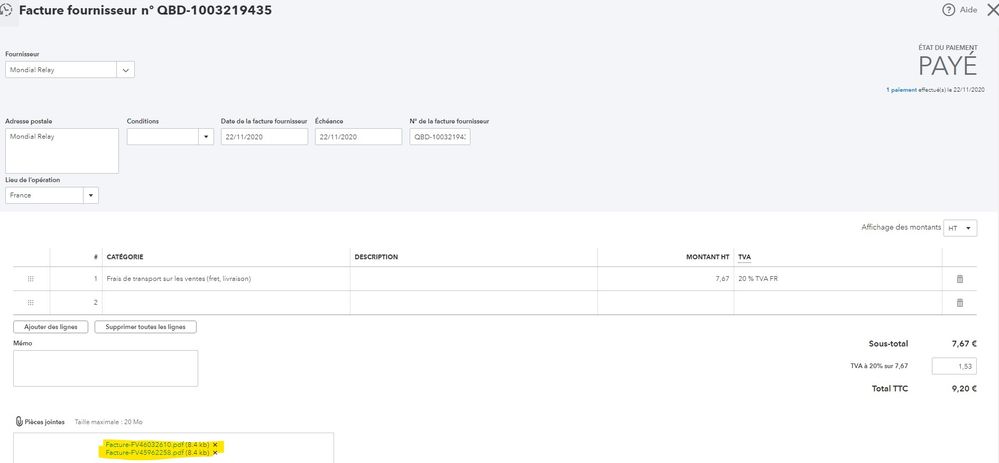999x463 pixels.
Task: Open the 1 paiement link
Action: [x=901, y=90]
